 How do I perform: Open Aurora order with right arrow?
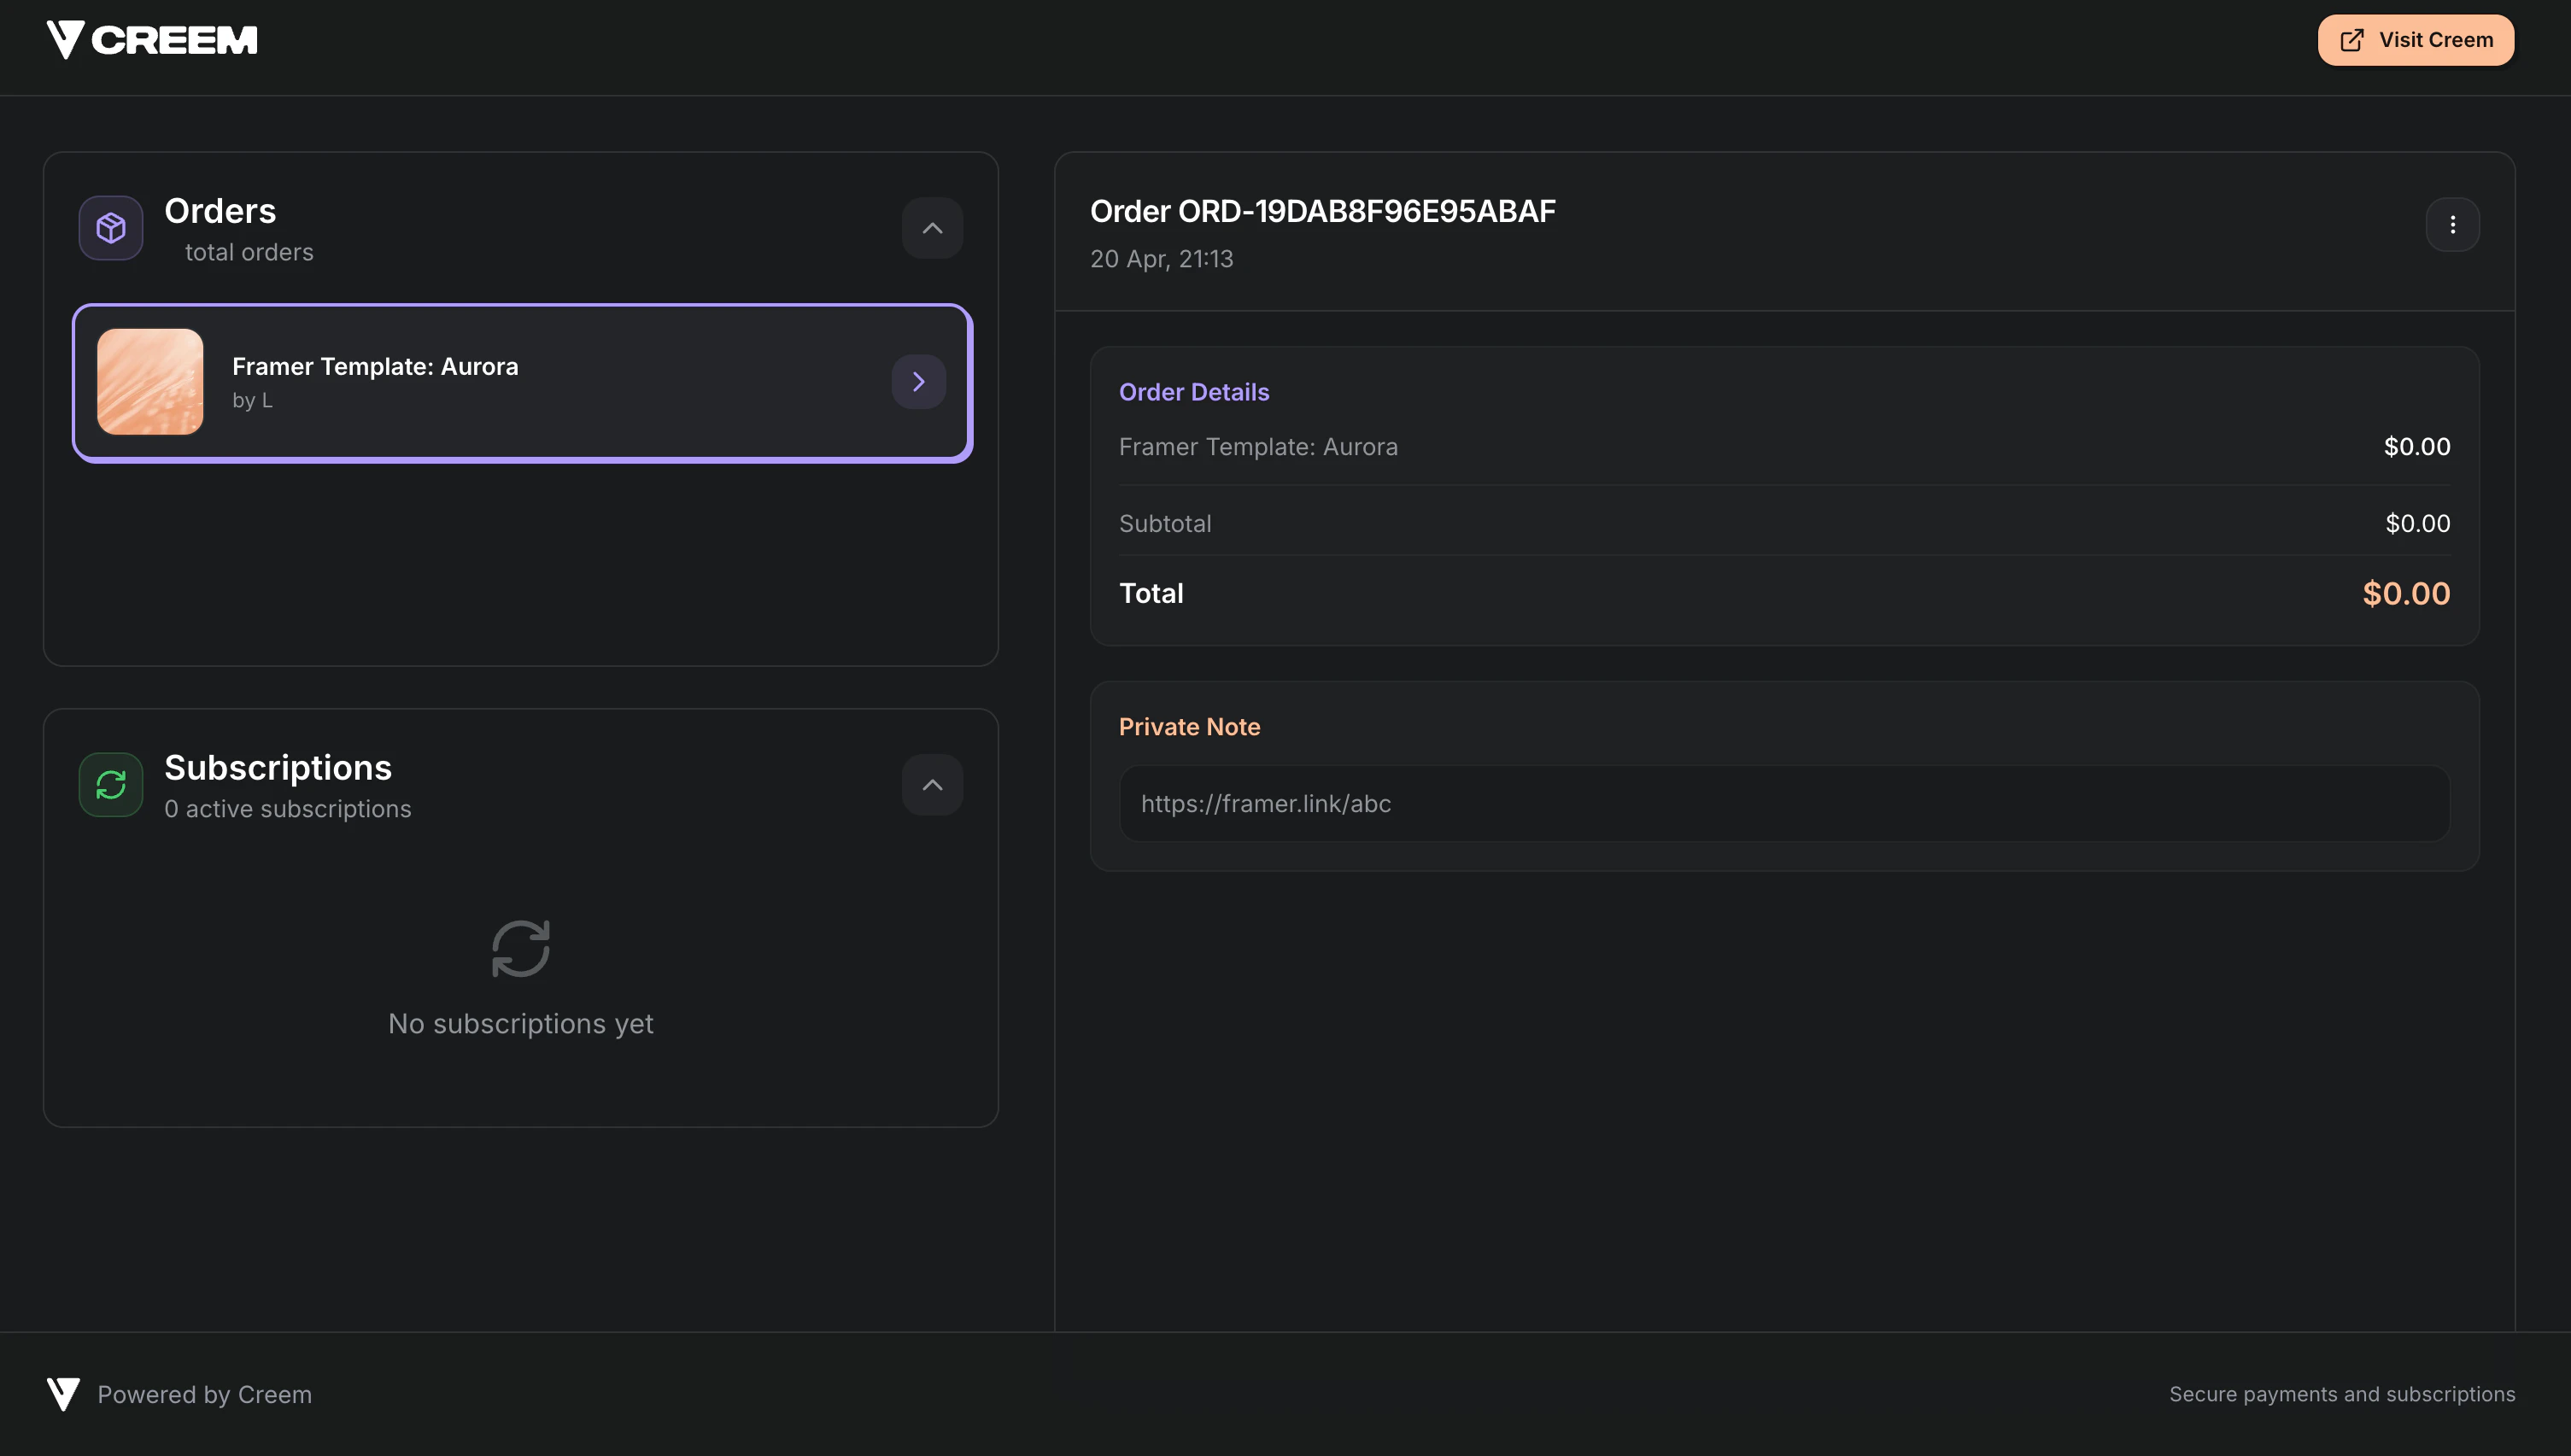(918, 382)
